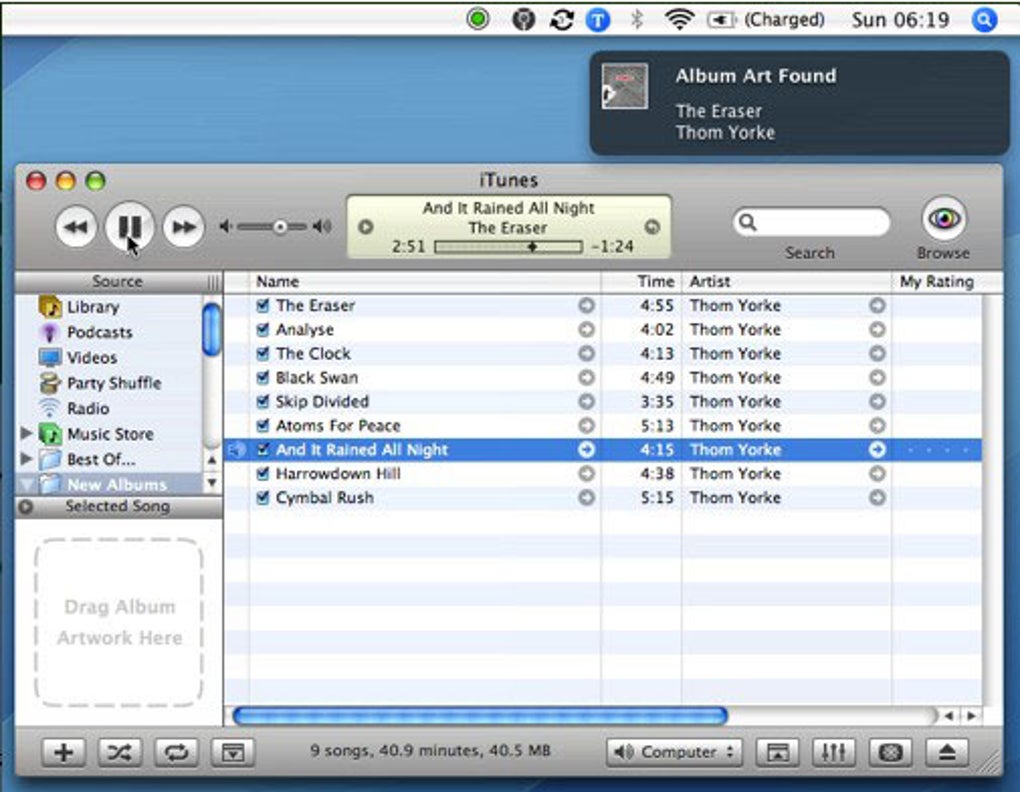1020x792 pixels.
Task: Click Source list scrollbar down arrow
Action: 212,483
